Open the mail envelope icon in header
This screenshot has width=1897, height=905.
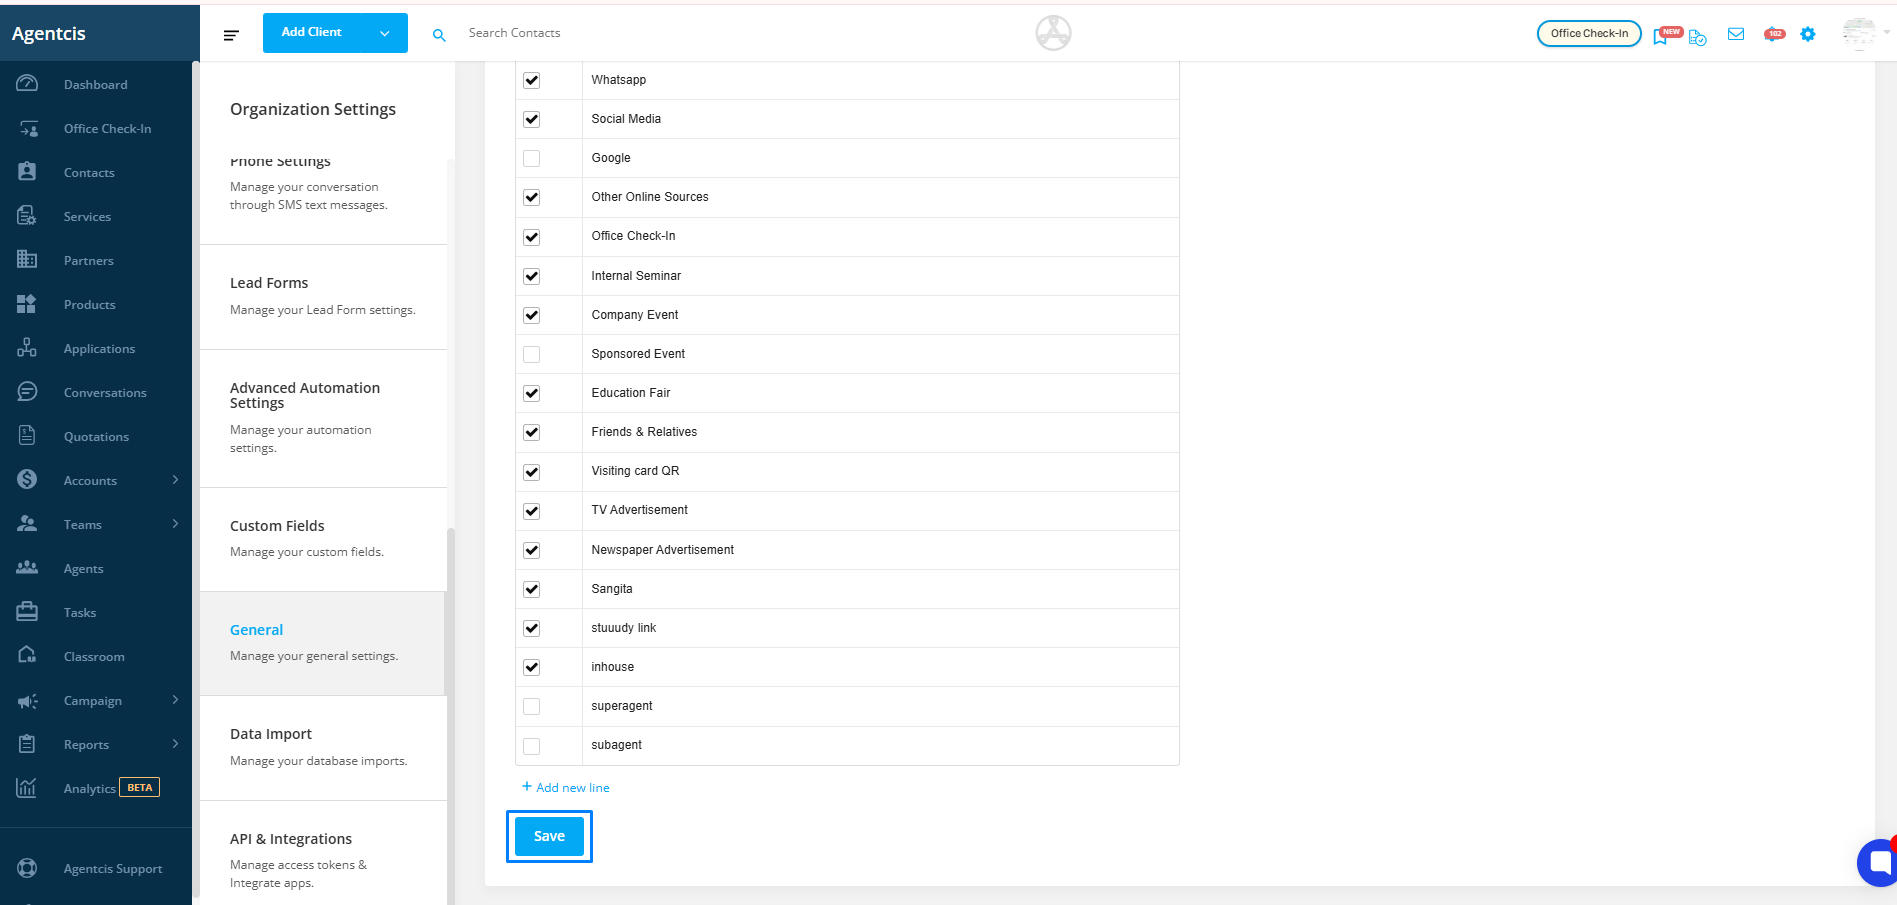(x=1736, y=34)
